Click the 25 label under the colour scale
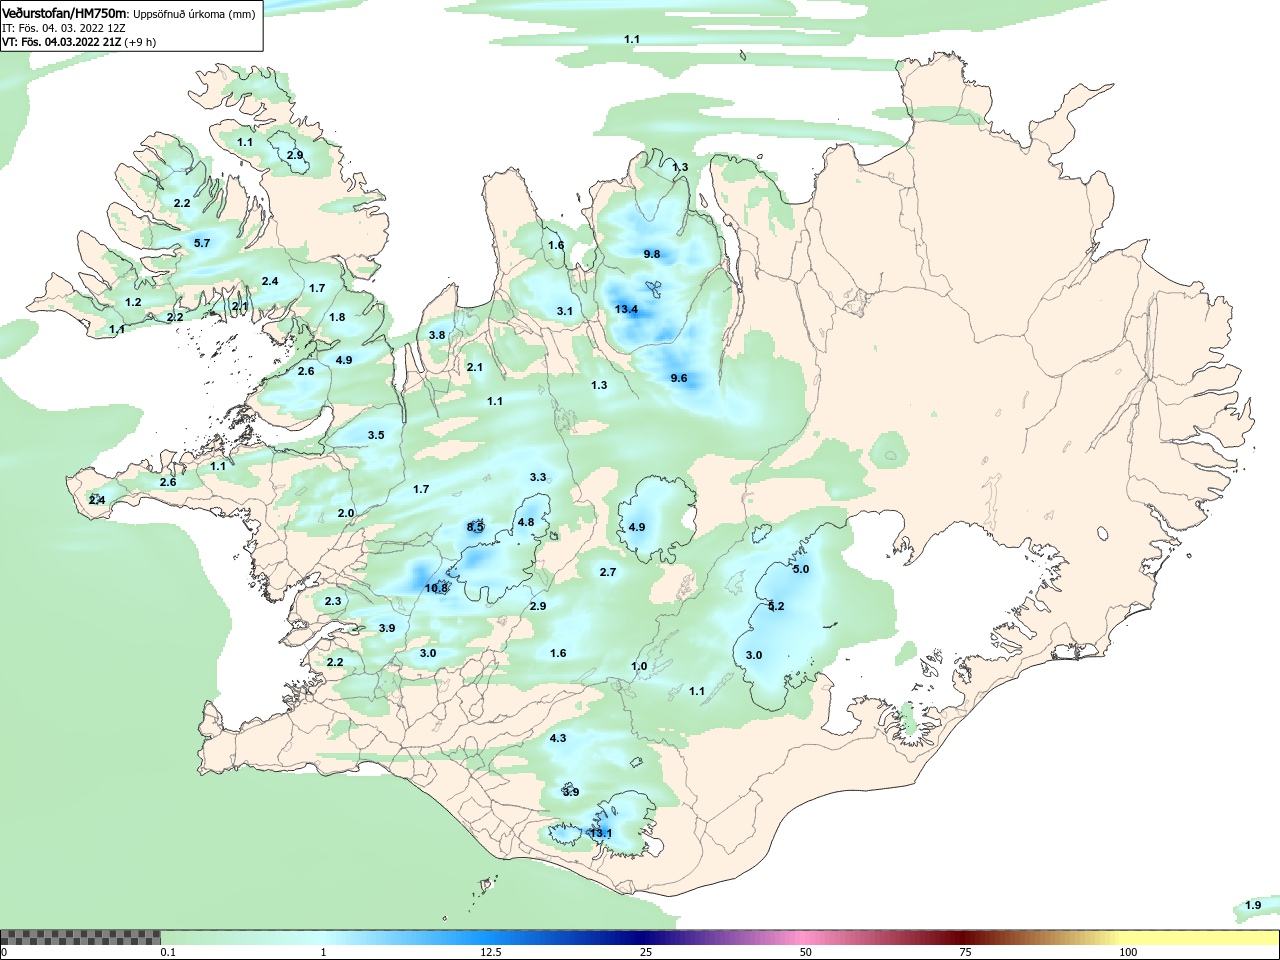1280x960 pixels. tap(647, 952)
